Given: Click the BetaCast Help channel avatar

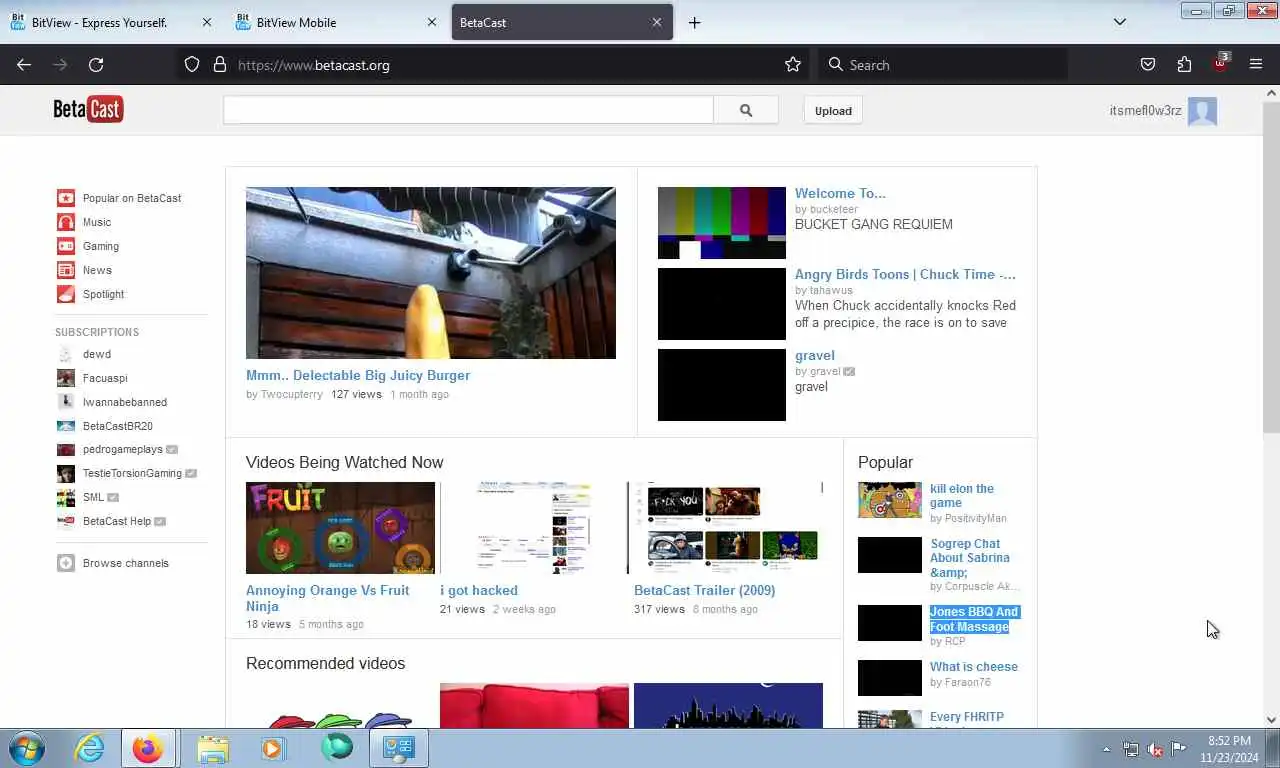Looking at the screenshot, I should tap(65, 521).
